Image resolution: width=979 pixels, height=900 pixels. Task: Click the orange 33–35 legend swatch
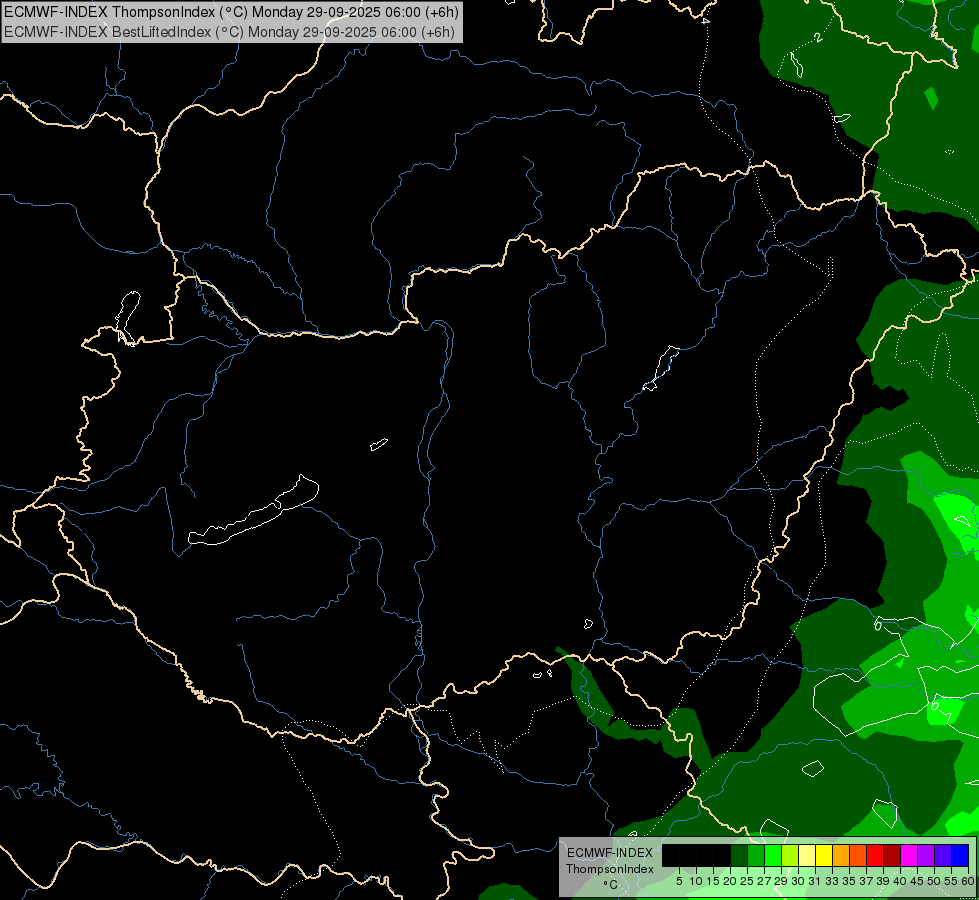(x=841, y=855)
